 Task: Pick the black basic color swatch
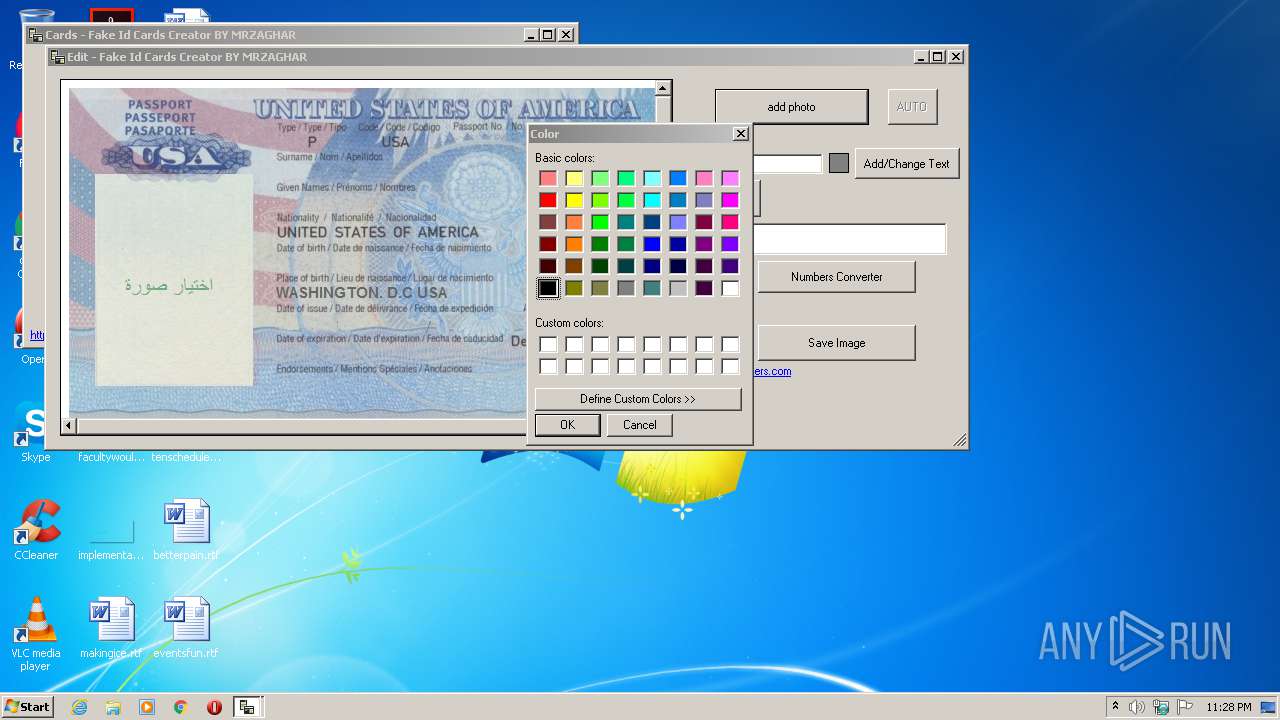(548, 288)
